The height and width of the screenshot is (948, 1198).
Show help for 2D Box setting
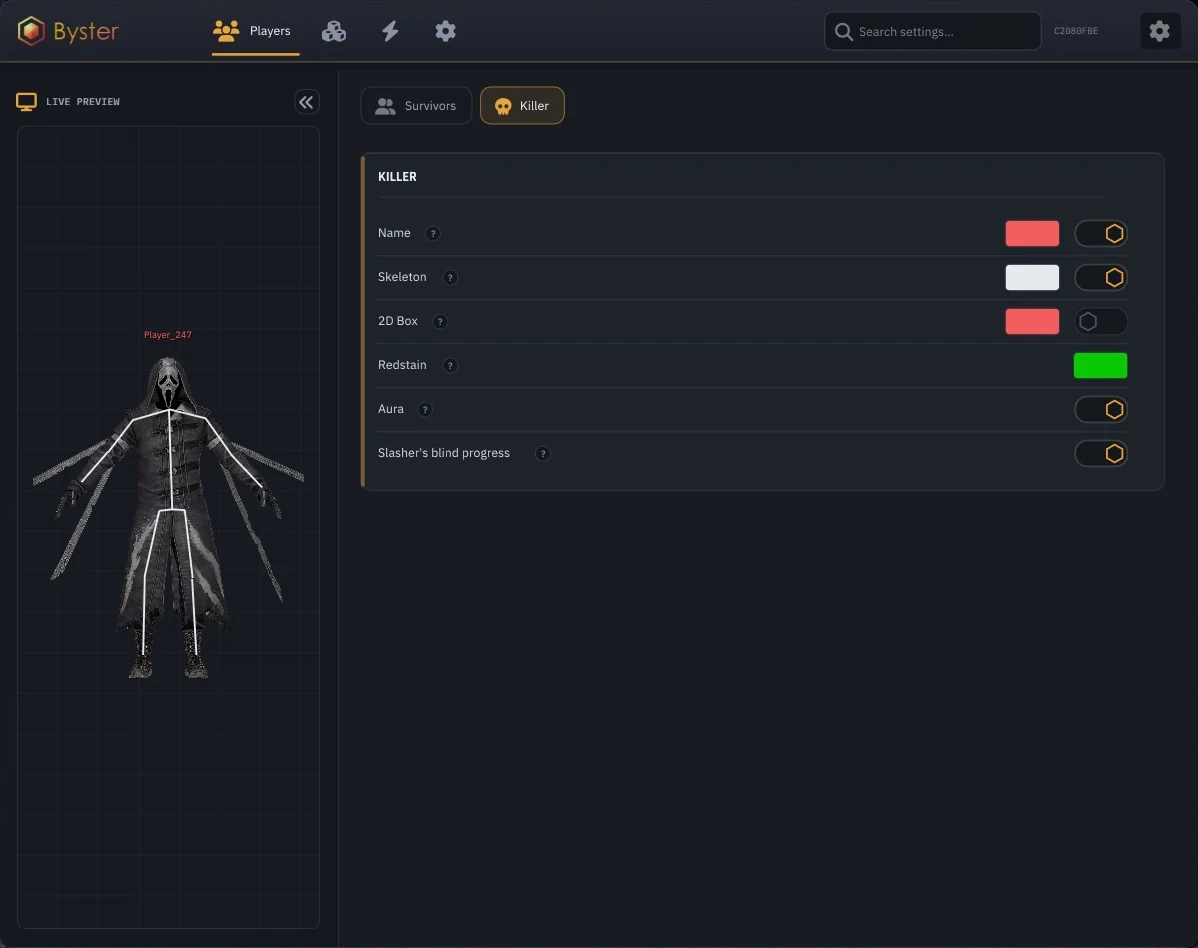click(439, 322)
